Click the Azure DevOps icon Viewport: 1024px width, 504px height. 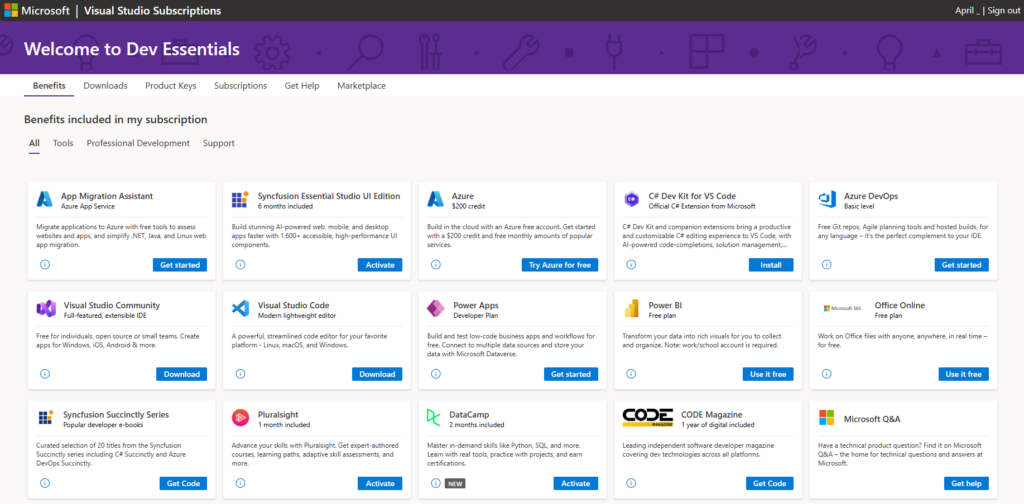(x=827, y=199)
